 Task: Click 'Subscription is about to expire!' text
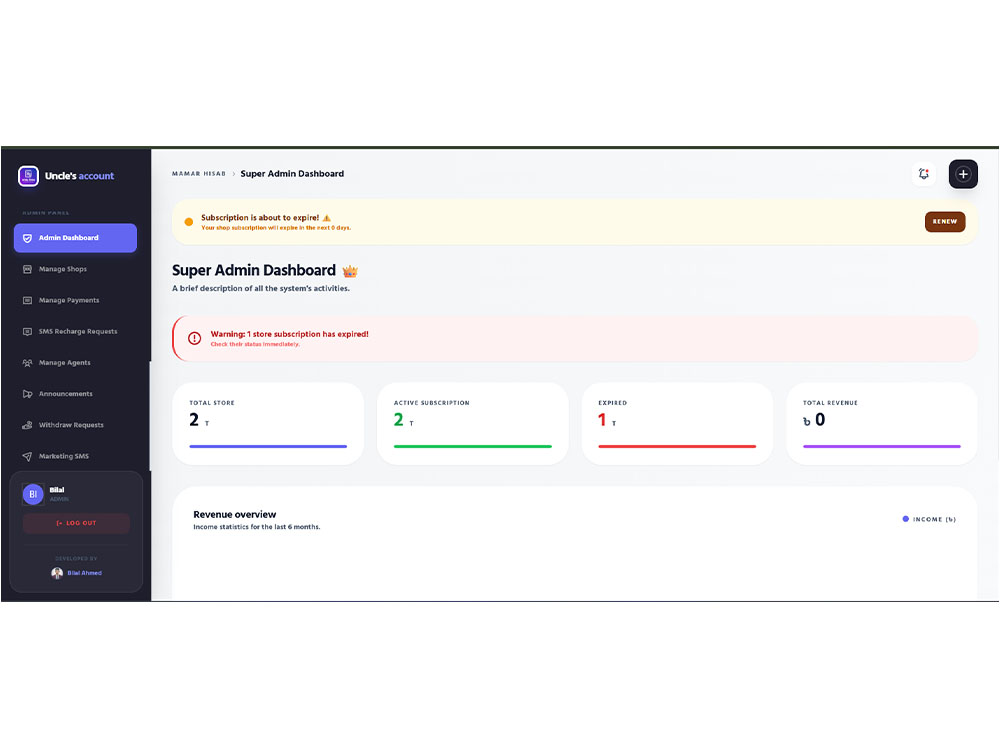pyautogui.click(x=260, y=217)
